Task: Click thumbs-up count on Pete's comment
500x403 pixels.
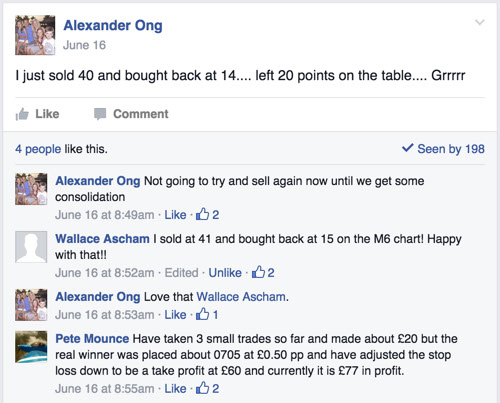Action: (207, 388)
